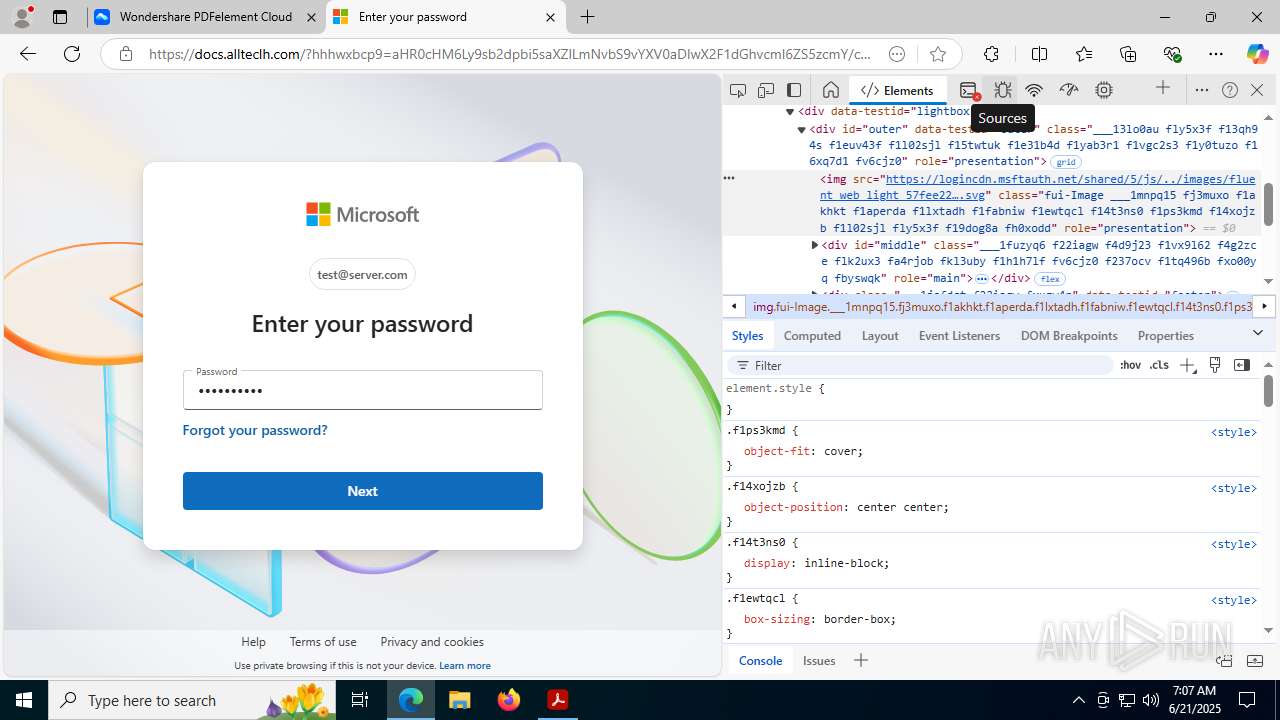Click the flex badge on middle div
This screenshot has width=1280, height=720.
coord(1049,279)
